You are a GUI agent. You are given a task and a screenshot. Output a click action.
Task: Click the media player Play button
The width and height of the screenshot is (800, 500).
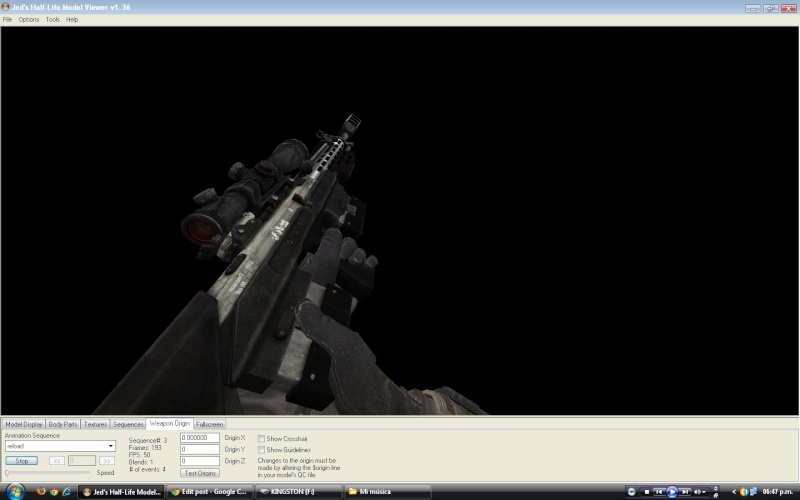(672, 492)
